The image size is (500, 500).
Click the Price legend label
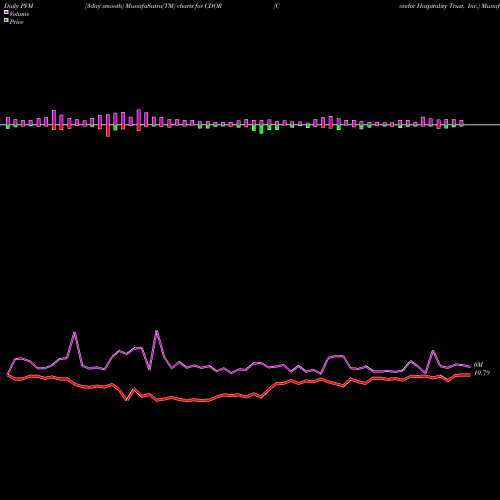(16, 22)
